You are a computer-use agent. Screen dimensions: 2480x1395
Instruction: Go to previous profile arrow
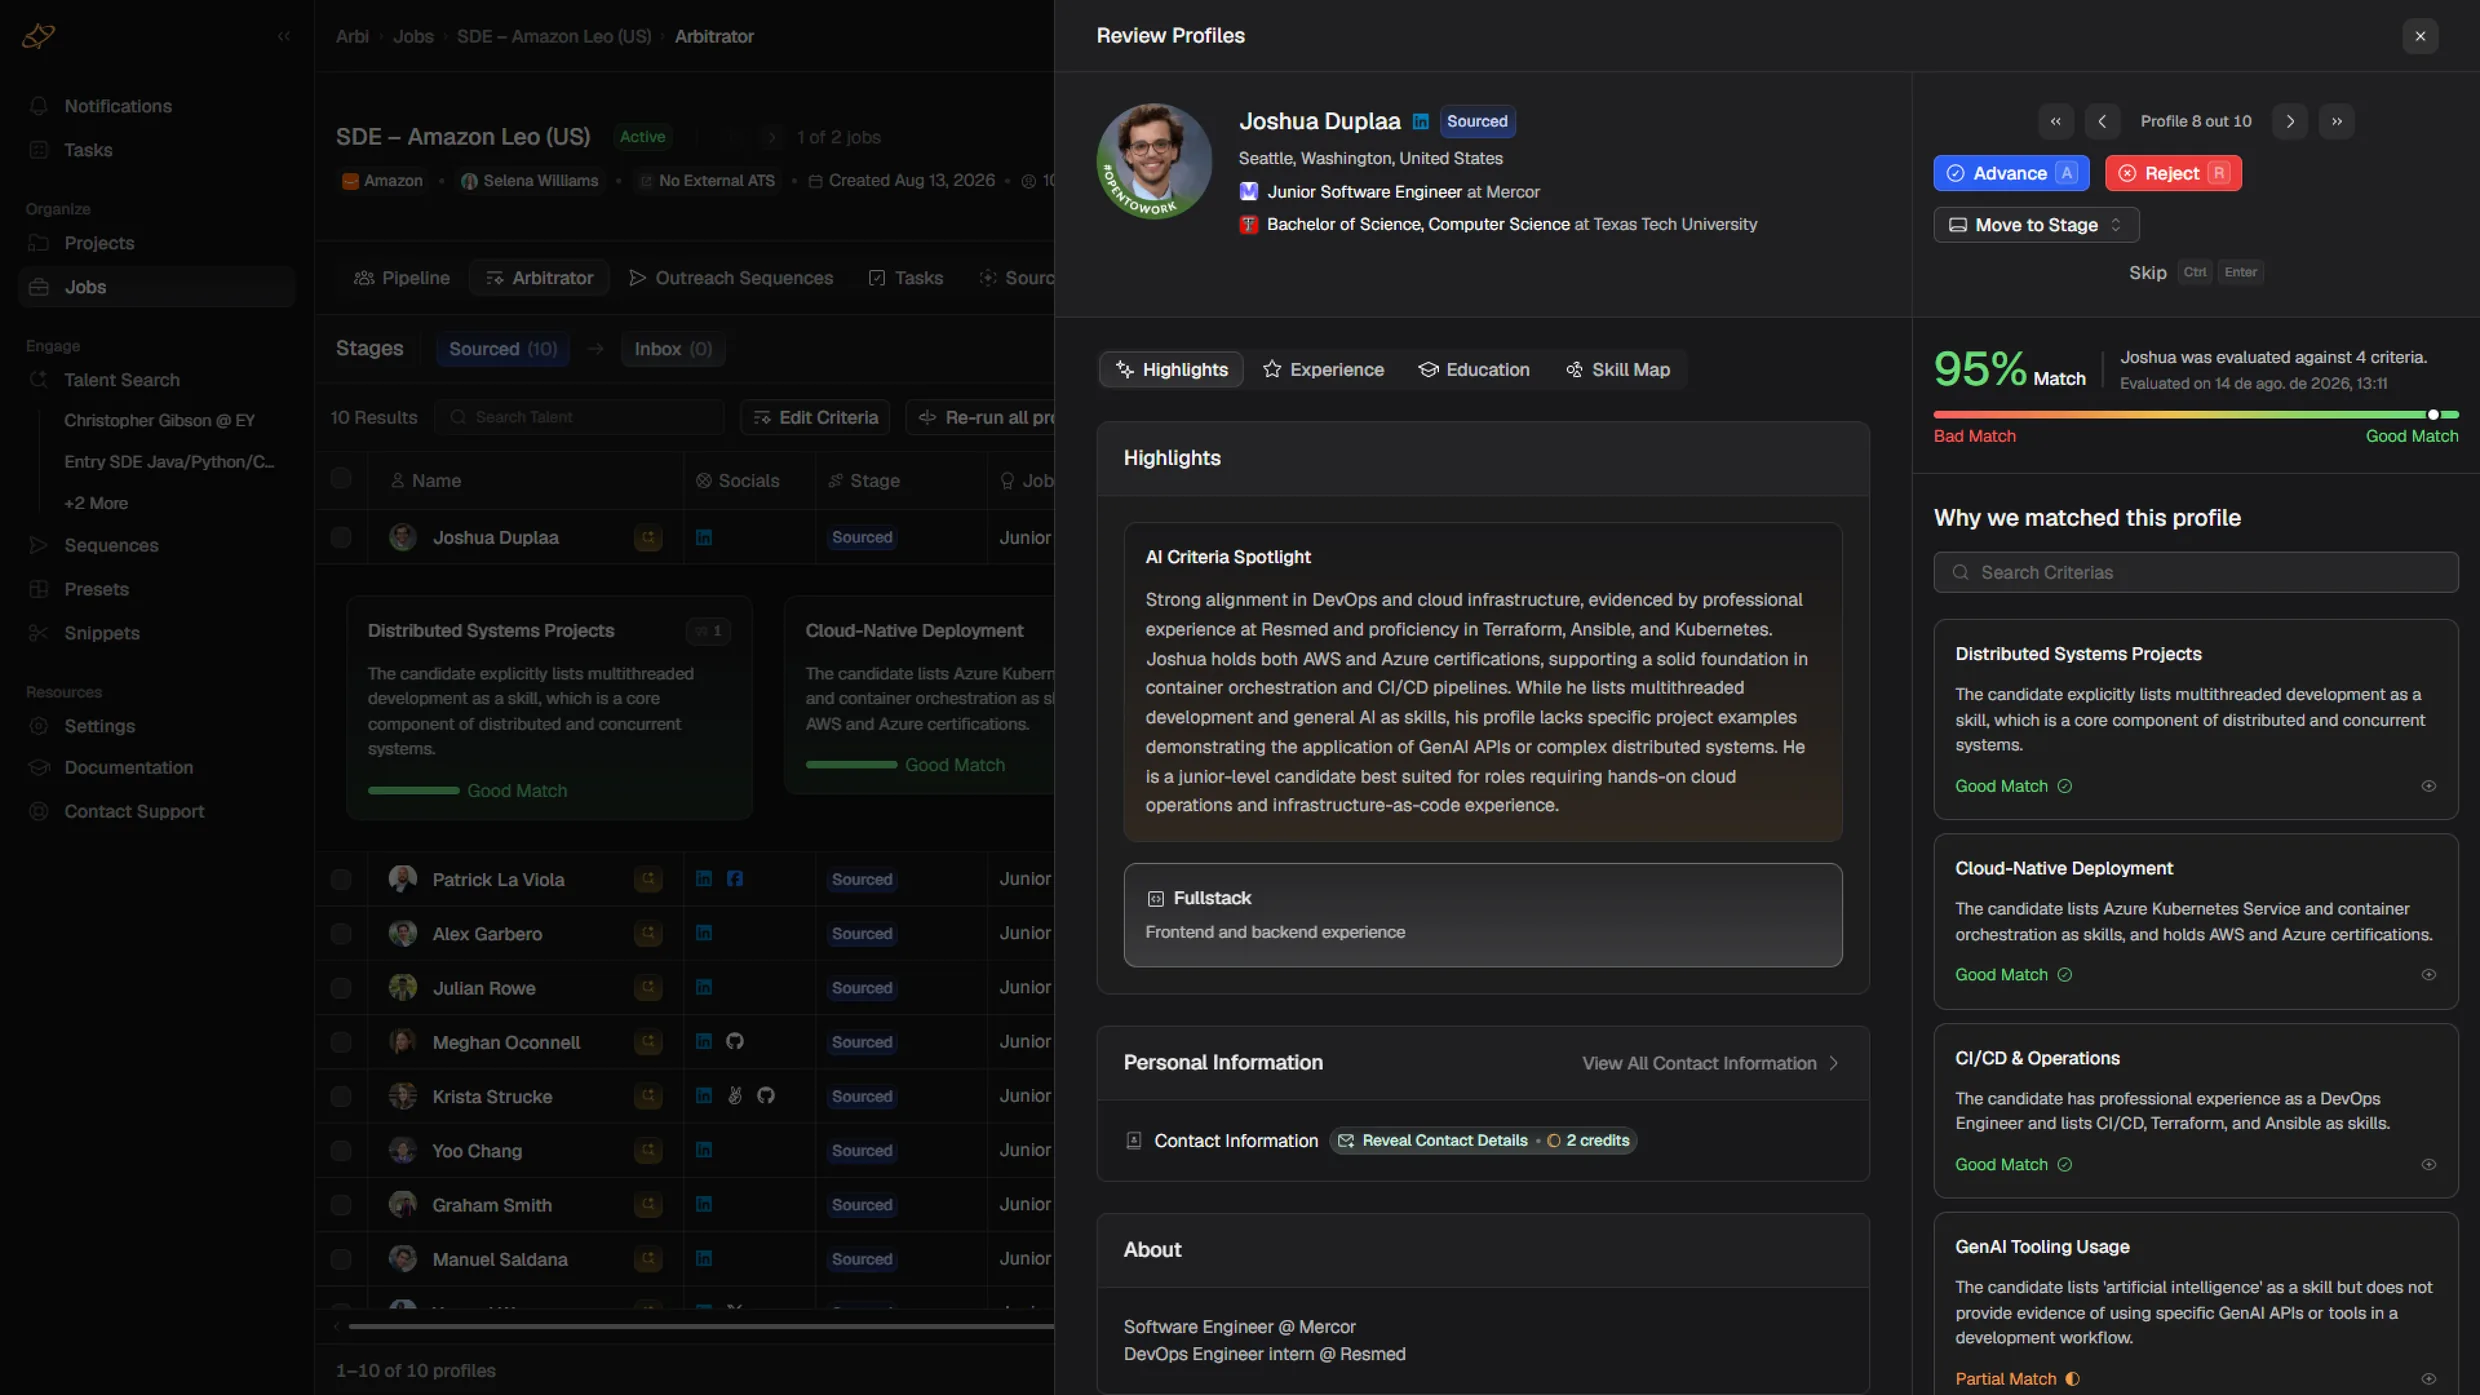2102,121
